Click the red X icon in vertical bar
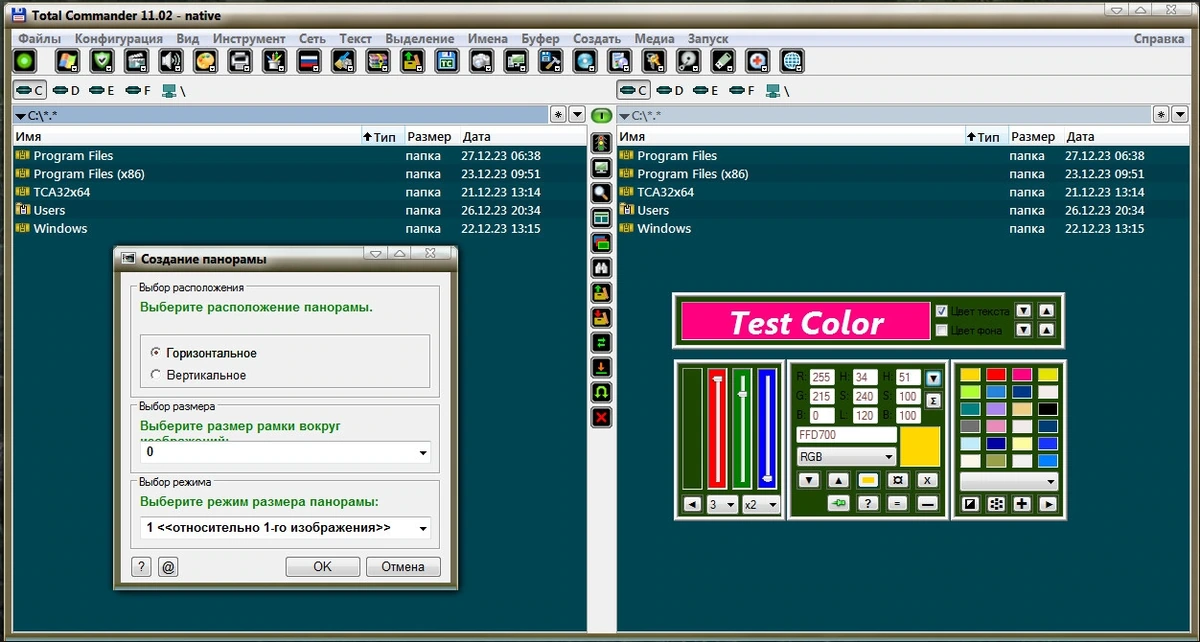1200x642 pixels. 601,417
